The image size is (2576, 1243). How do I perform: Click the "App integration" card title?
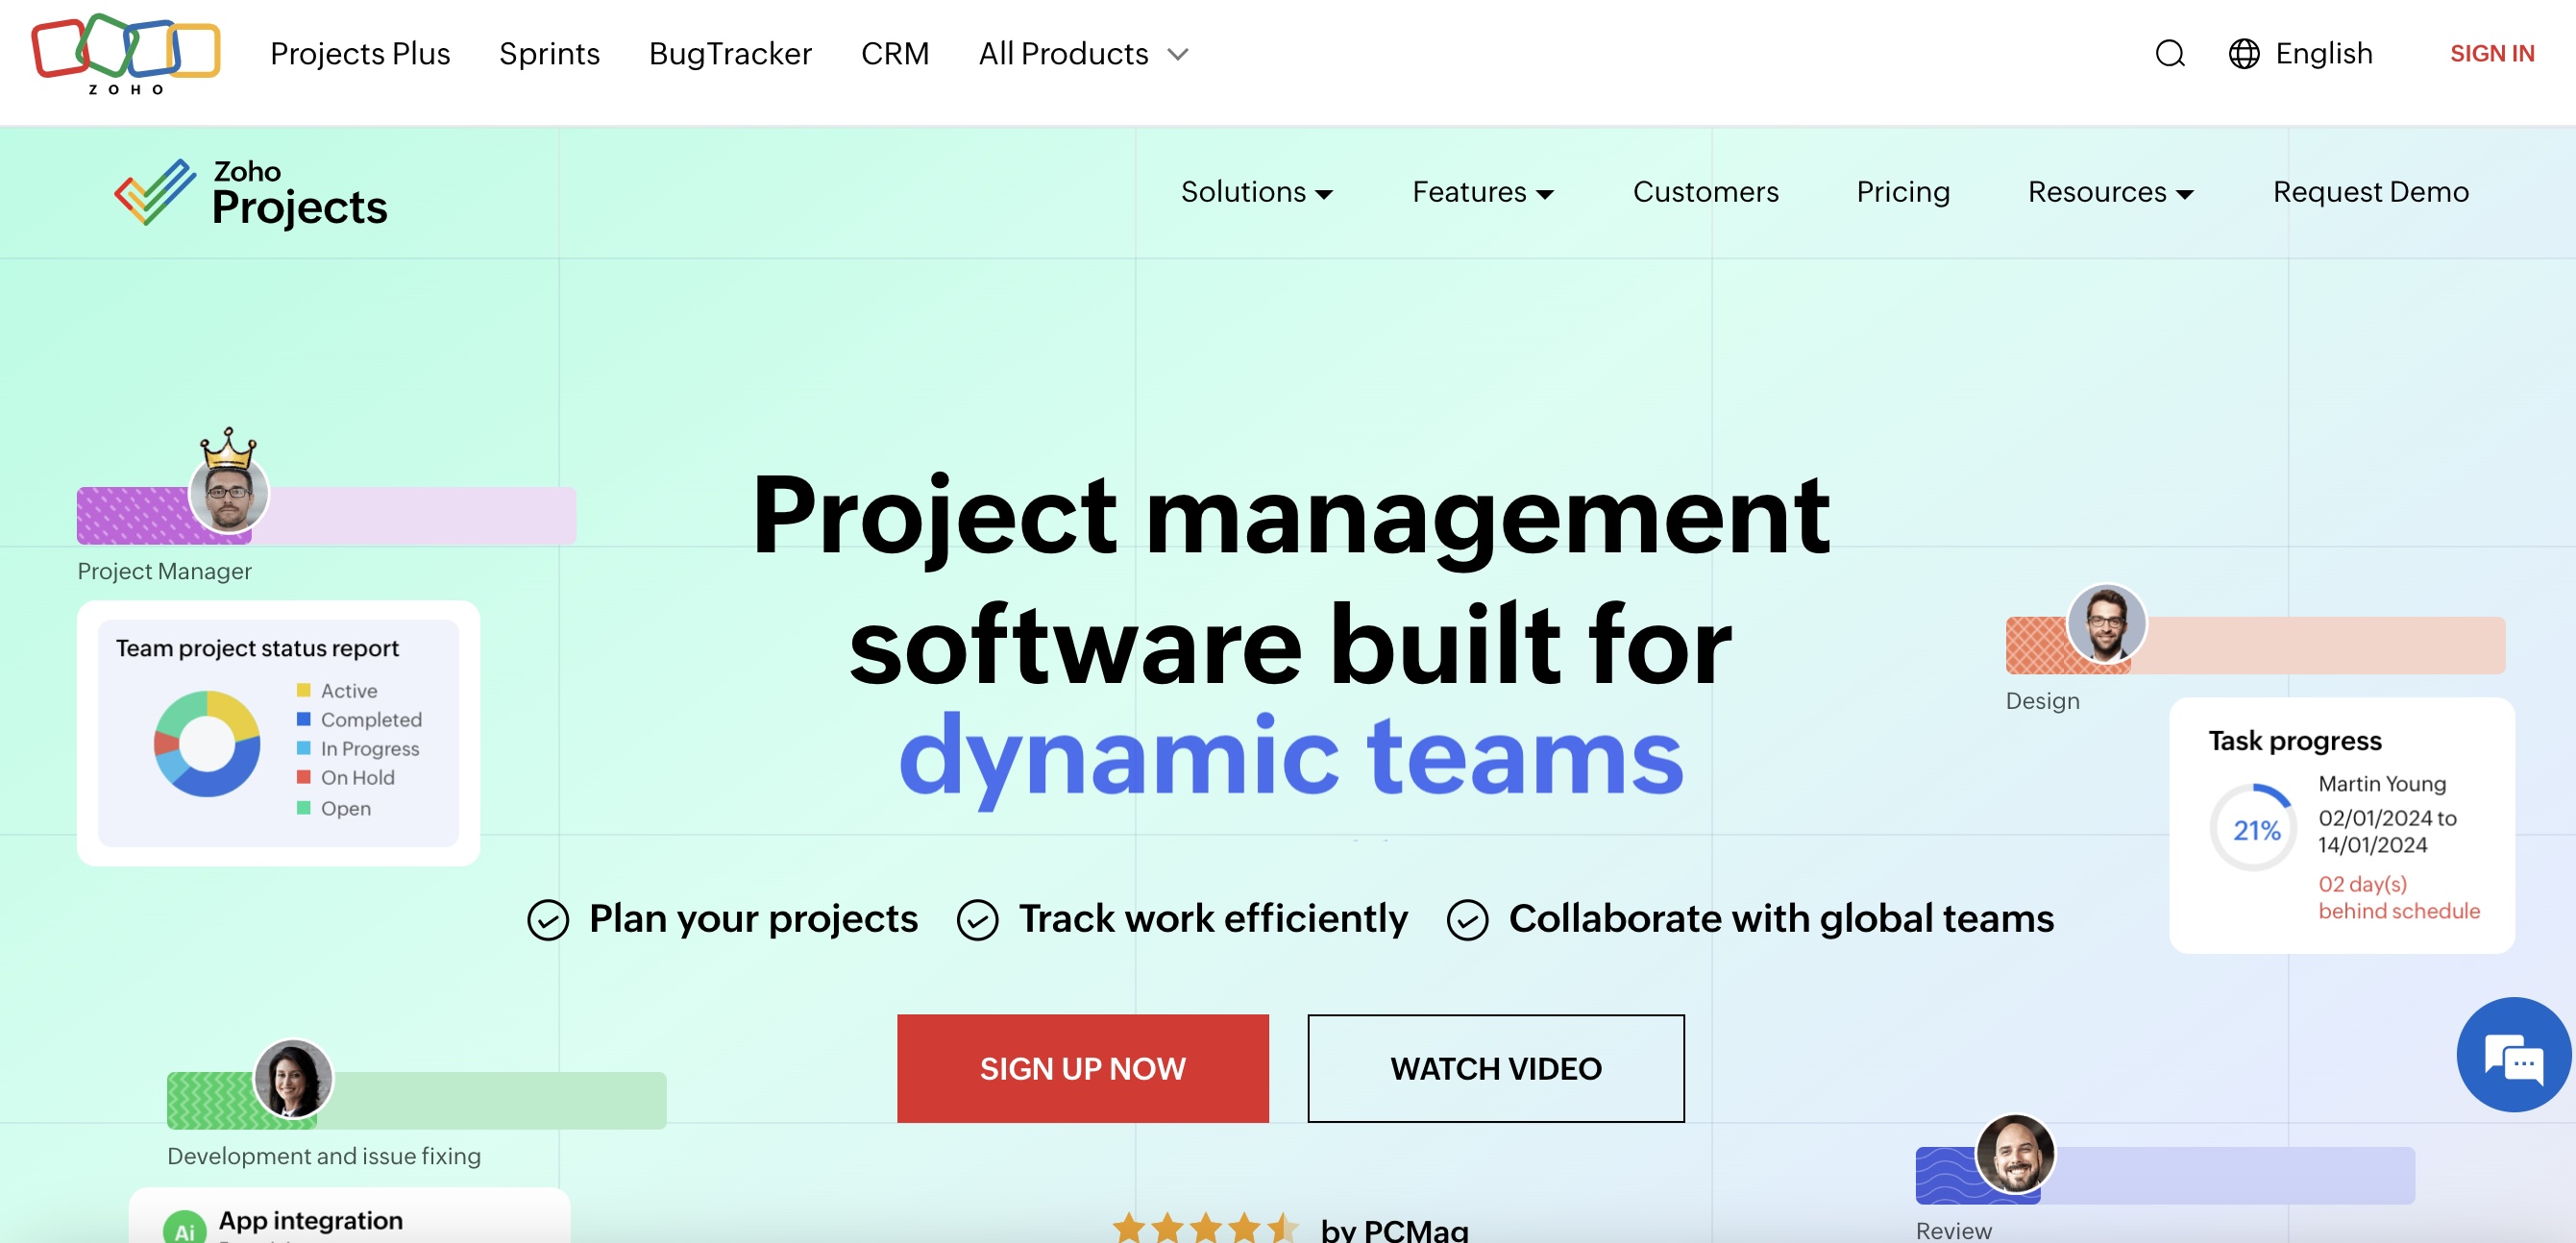310,1220
